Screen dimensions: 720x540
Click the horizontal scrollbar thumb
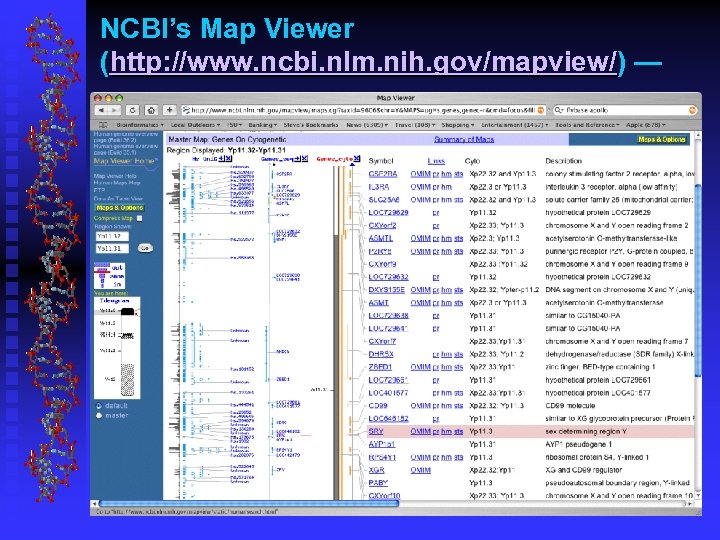click(249, 504)
